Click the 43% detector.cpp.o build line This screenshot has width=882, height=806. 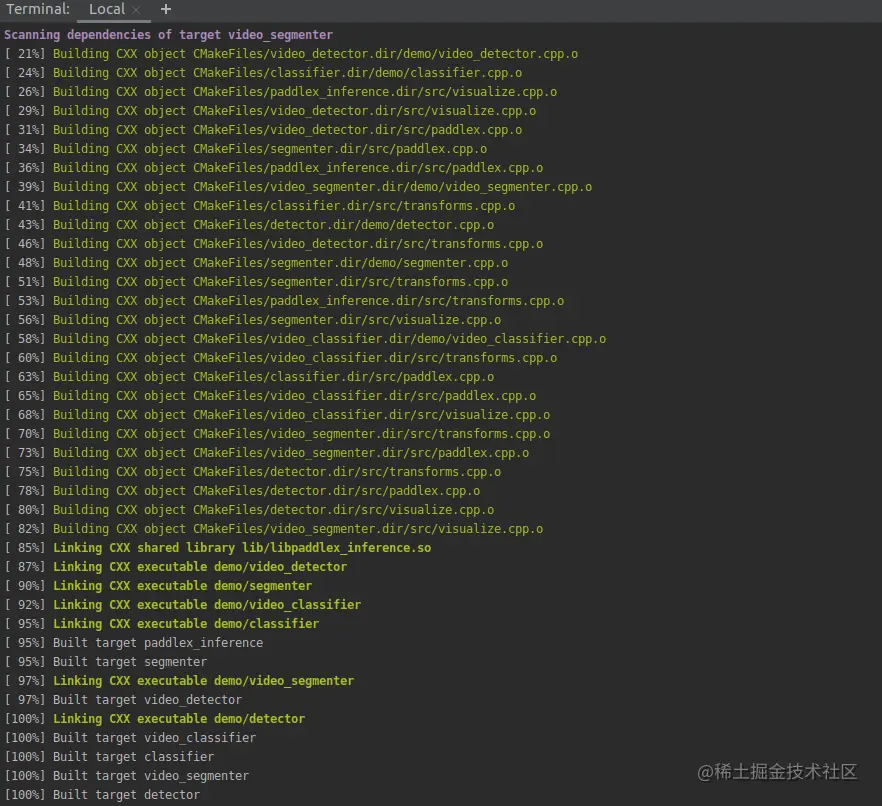(x=249, y=225)
